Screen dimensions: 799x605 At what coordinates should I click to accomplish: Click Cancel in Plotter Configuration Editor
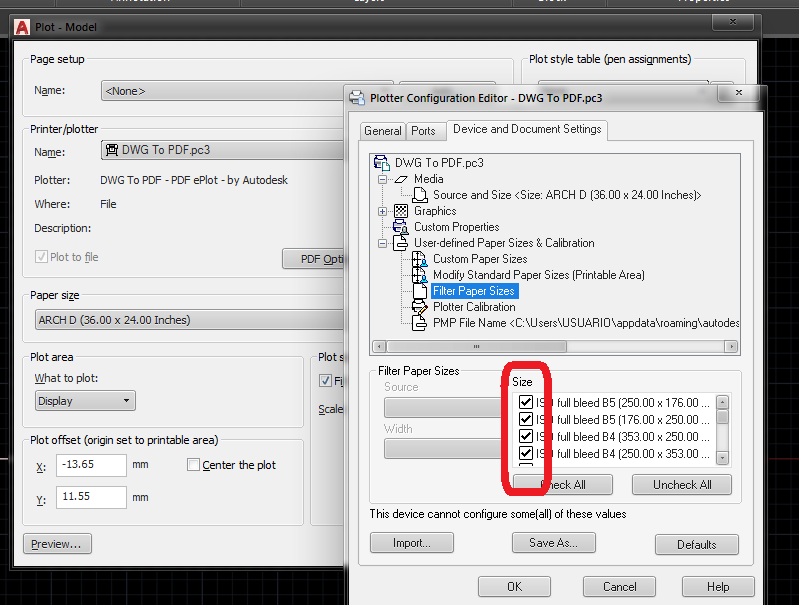(x=619, y=587)
